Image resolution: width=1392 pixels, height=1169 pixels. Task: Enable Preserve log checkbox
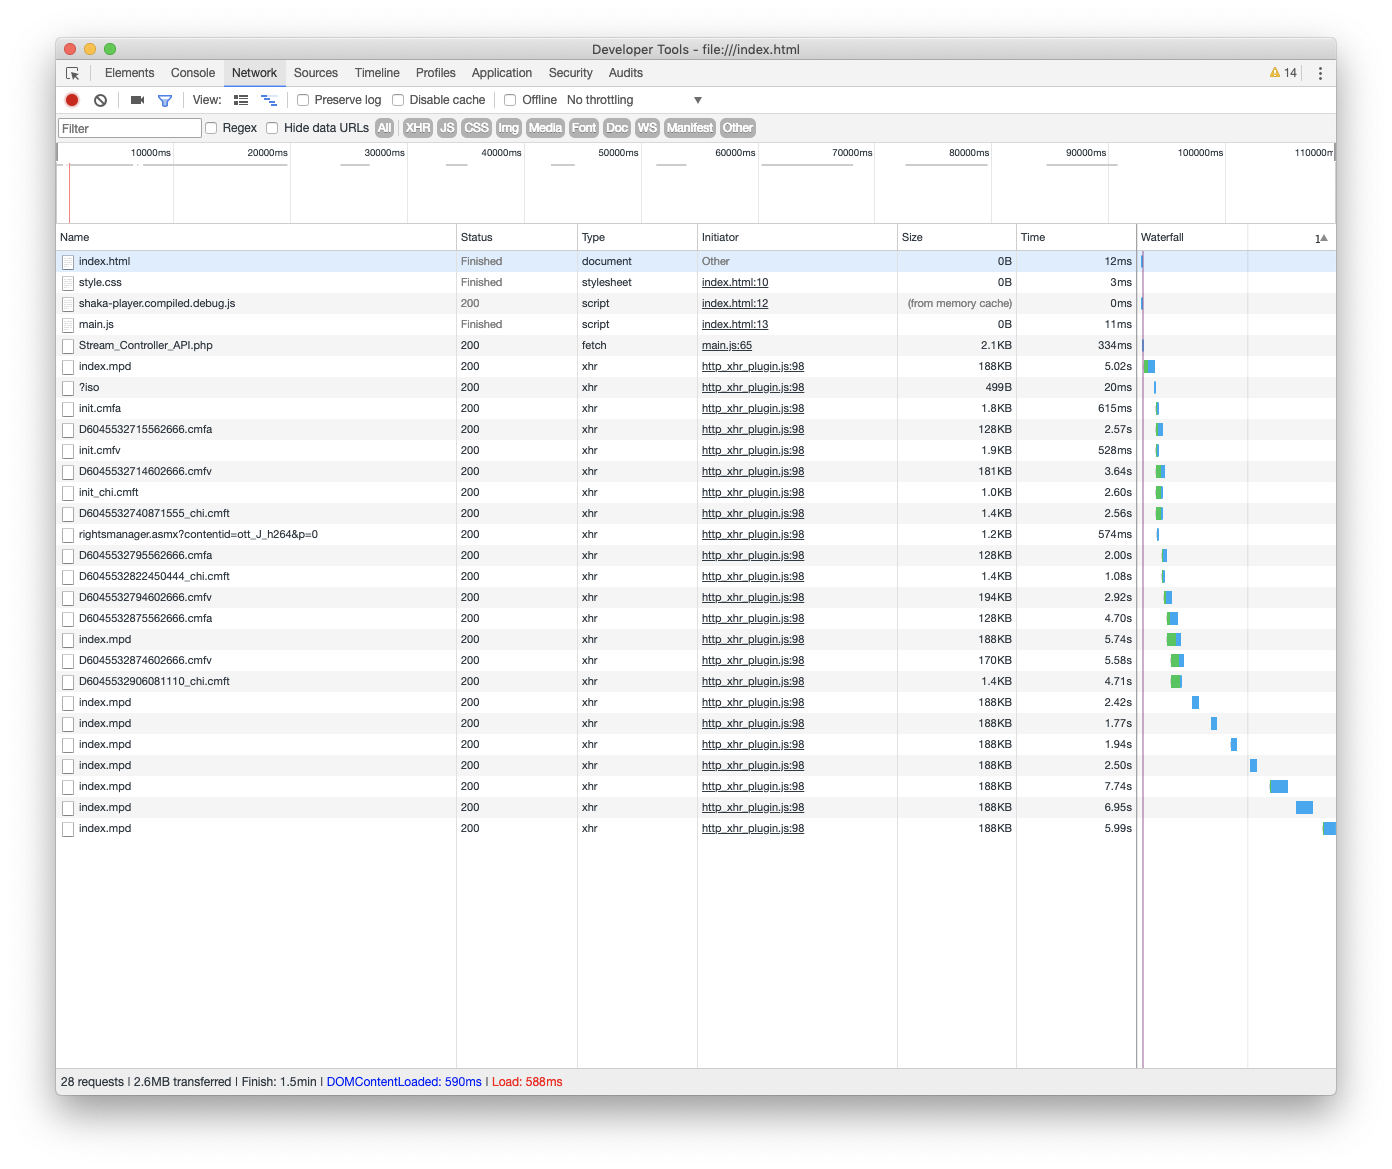pos(303,100)
